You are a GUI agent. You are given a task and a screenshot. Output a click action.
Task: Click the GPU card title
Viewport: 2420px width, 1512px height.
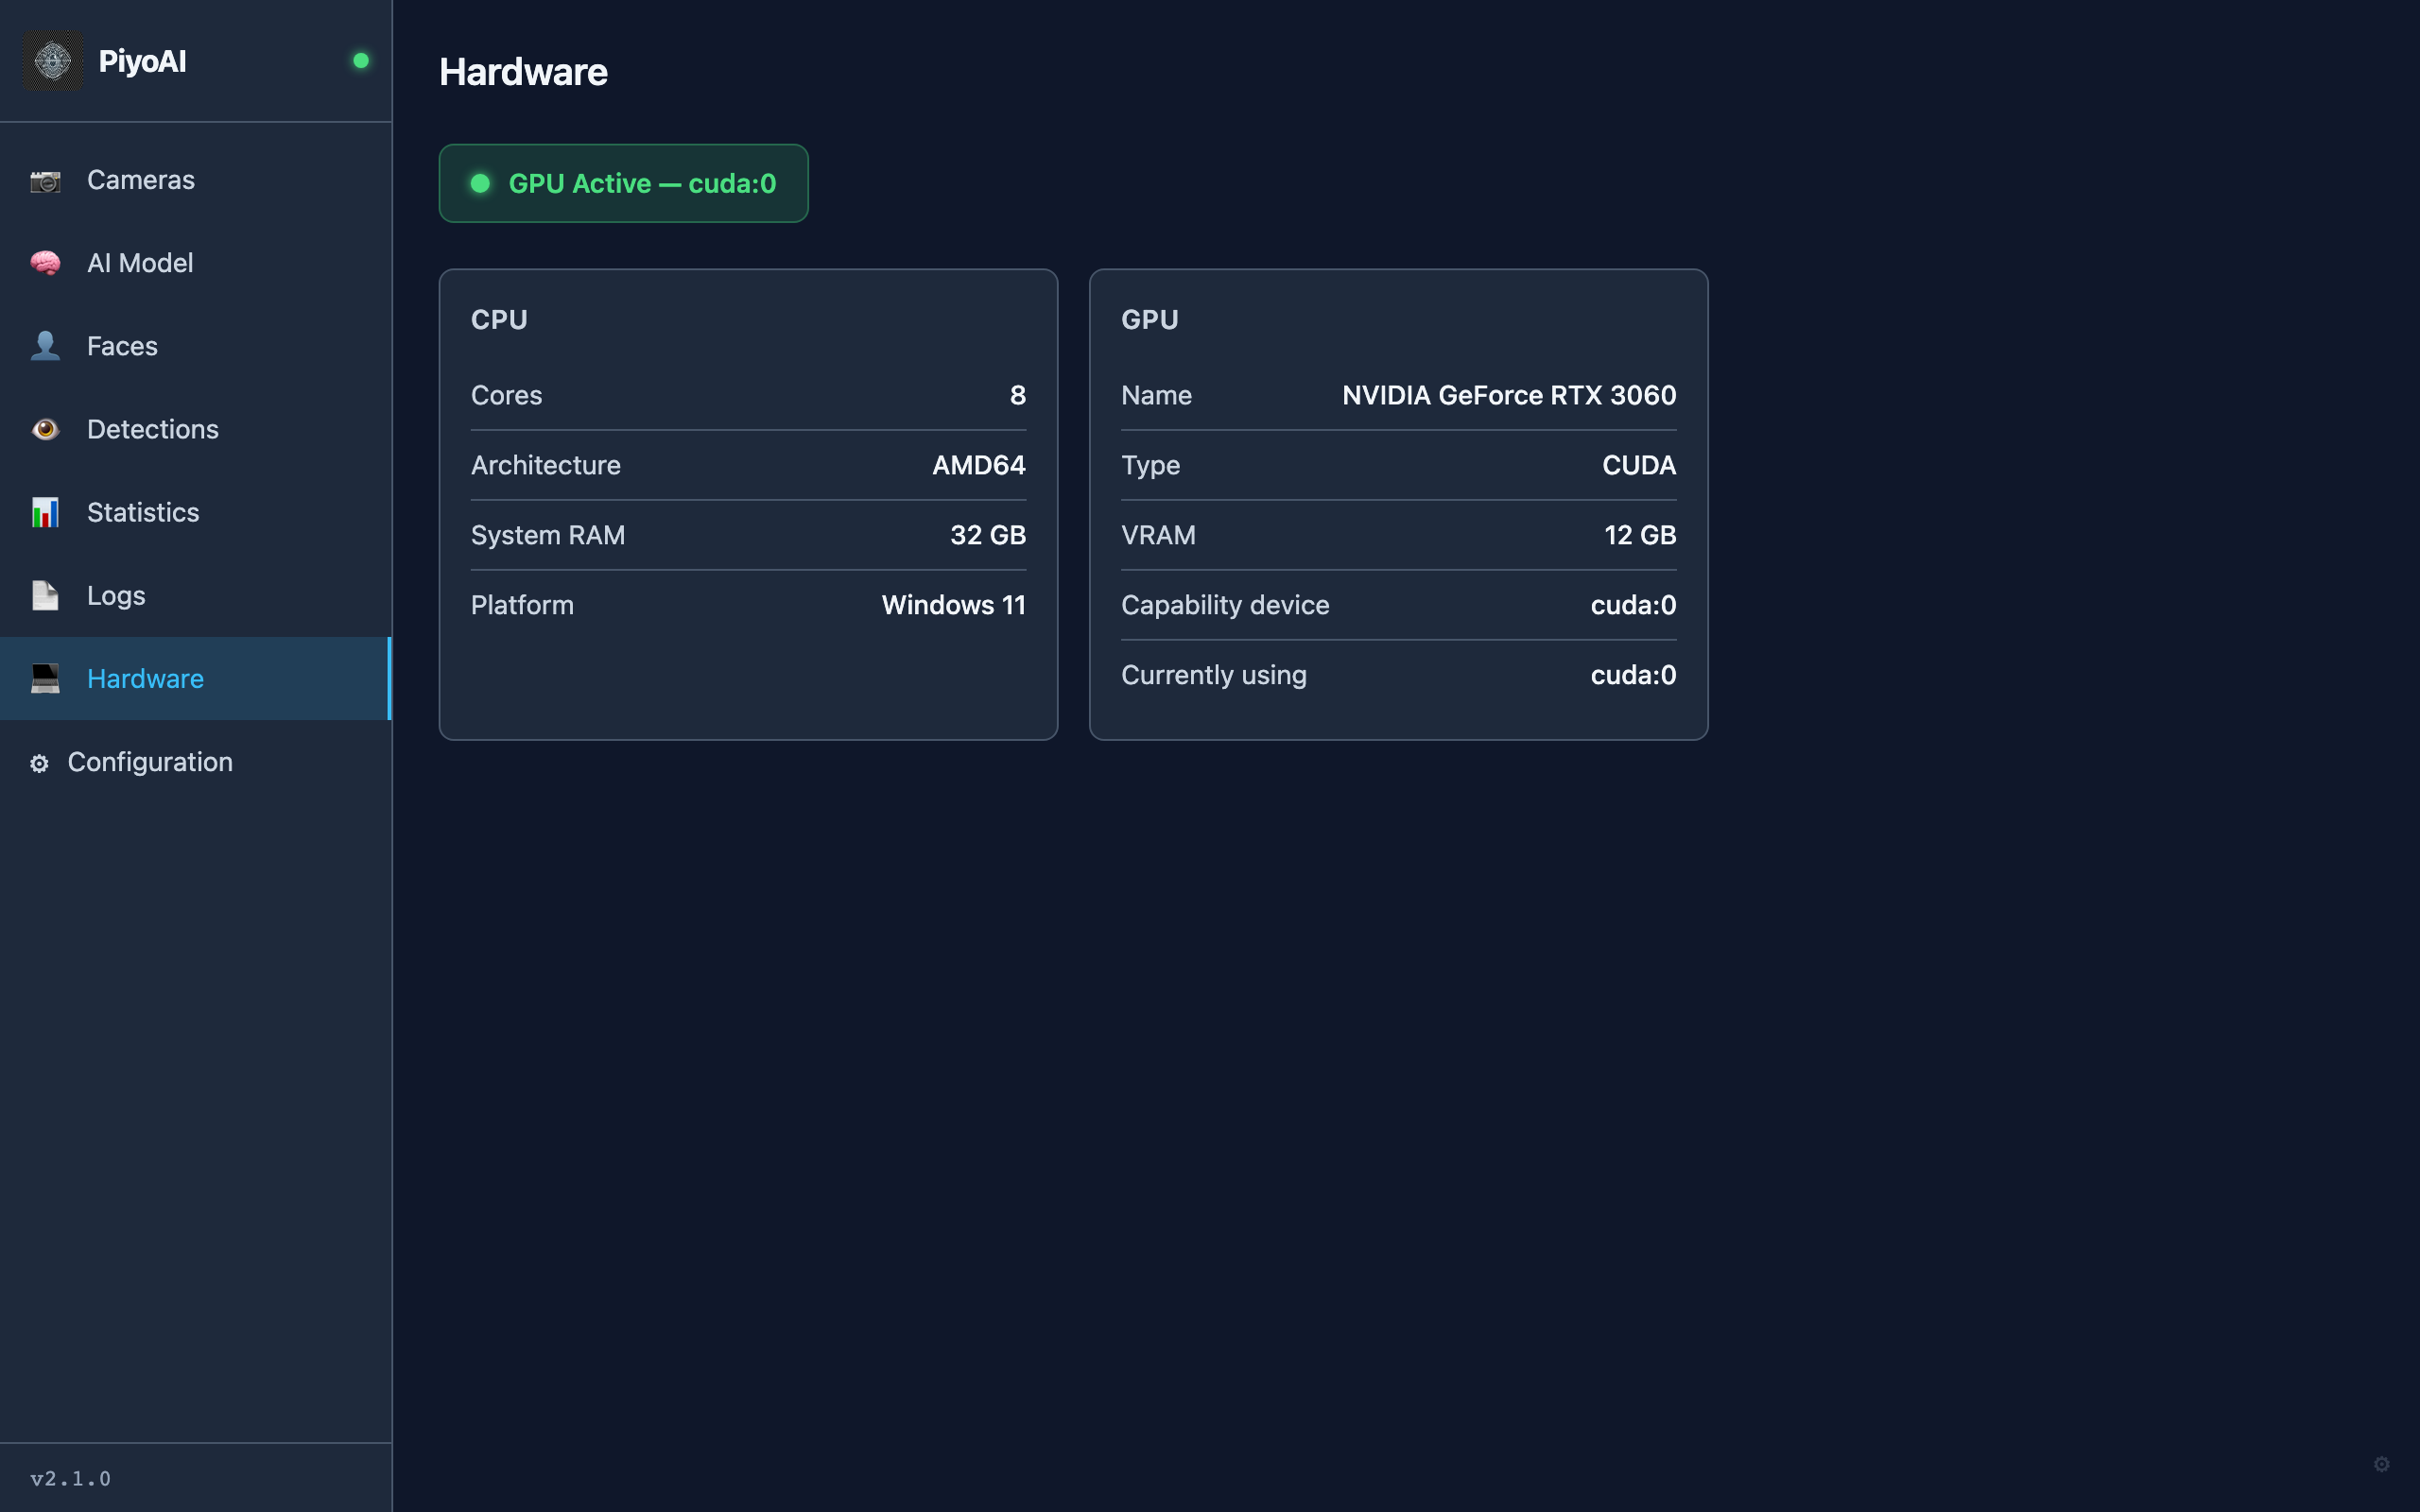pyautogui.click(x=1150, y=320)
